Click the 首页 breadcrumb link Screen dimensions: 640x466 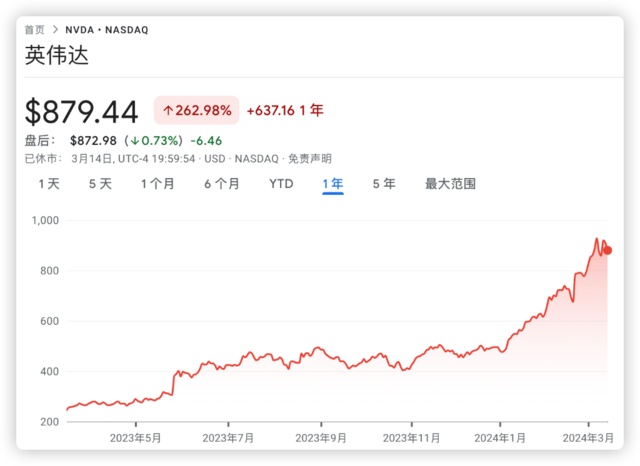pyautogui.click(x=34, y=30)
